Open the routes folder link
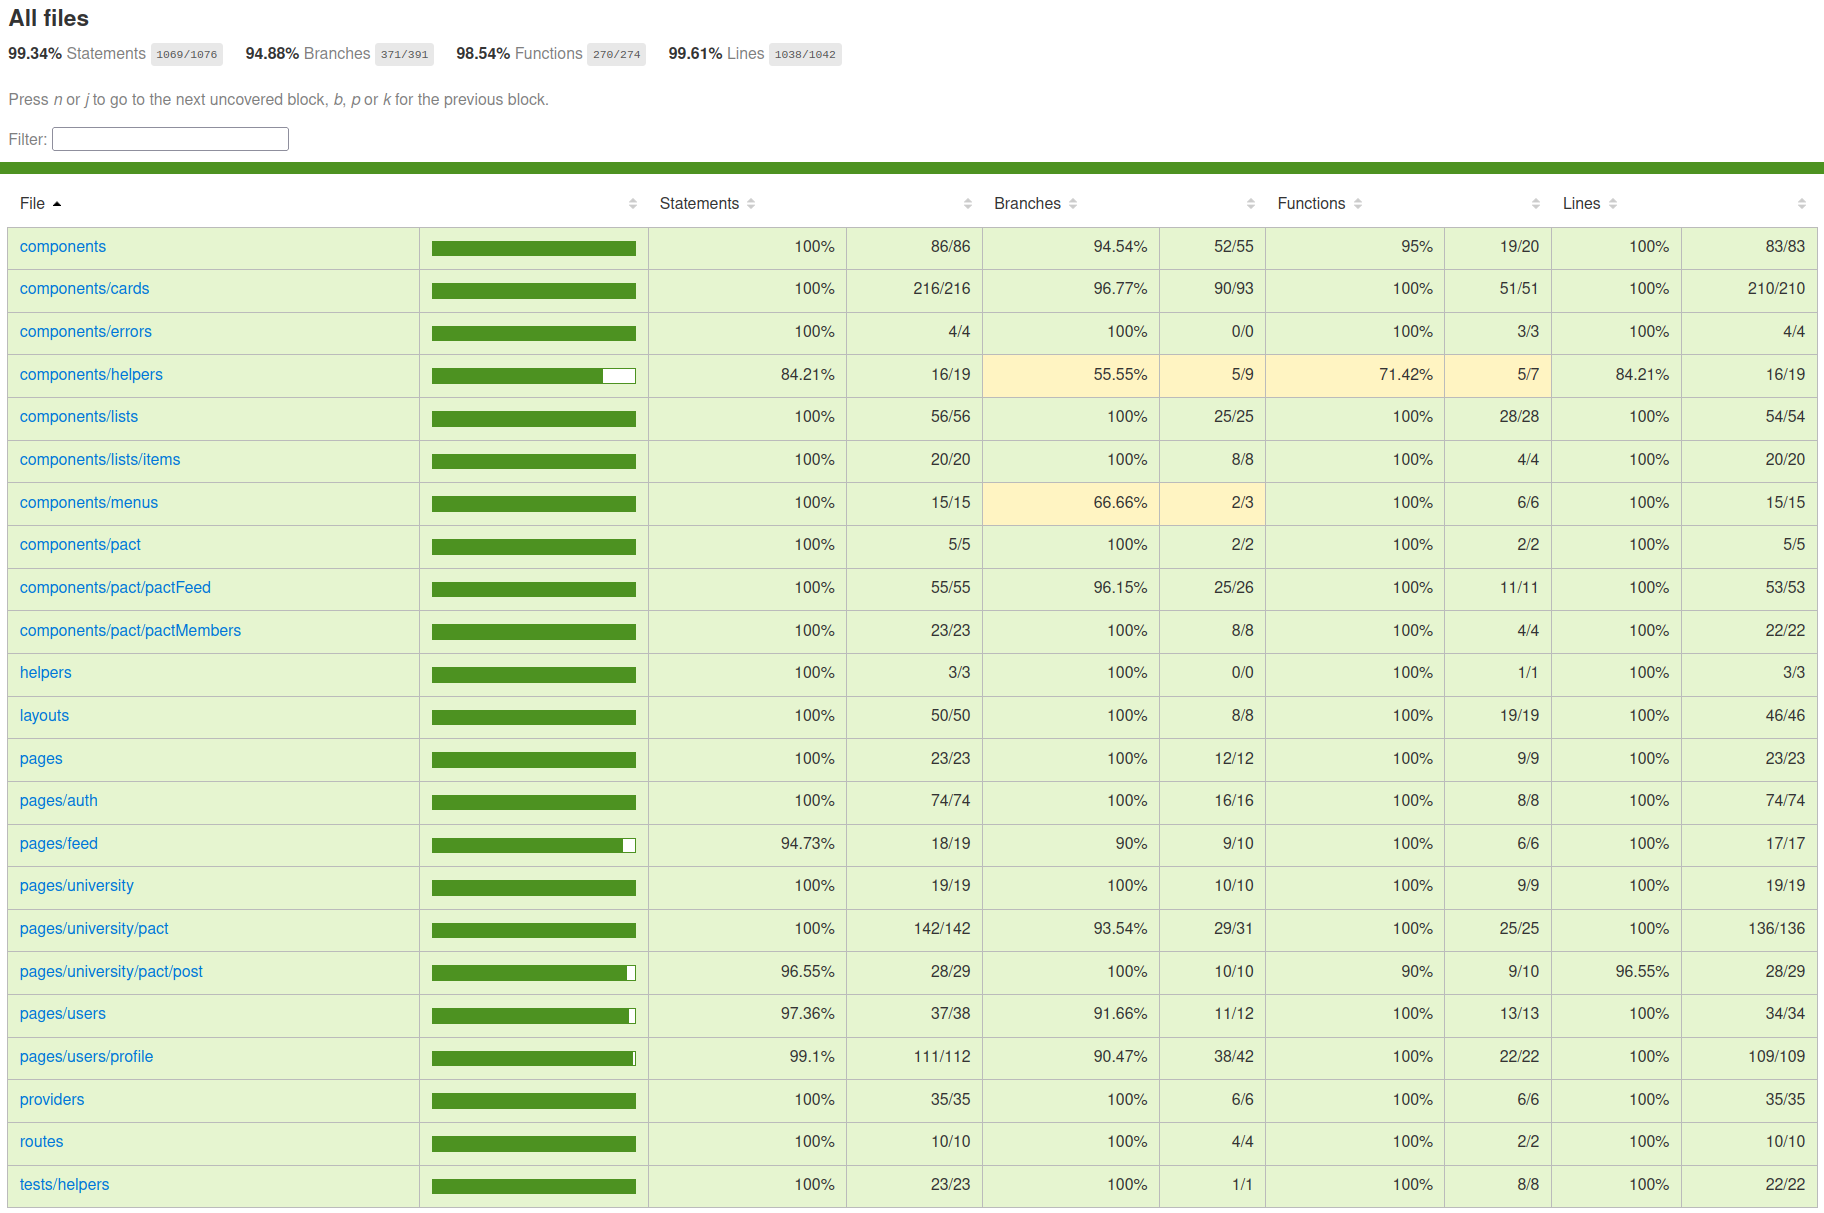The height and width of the screenshot is (1213, 1824). coord(41,1142)
